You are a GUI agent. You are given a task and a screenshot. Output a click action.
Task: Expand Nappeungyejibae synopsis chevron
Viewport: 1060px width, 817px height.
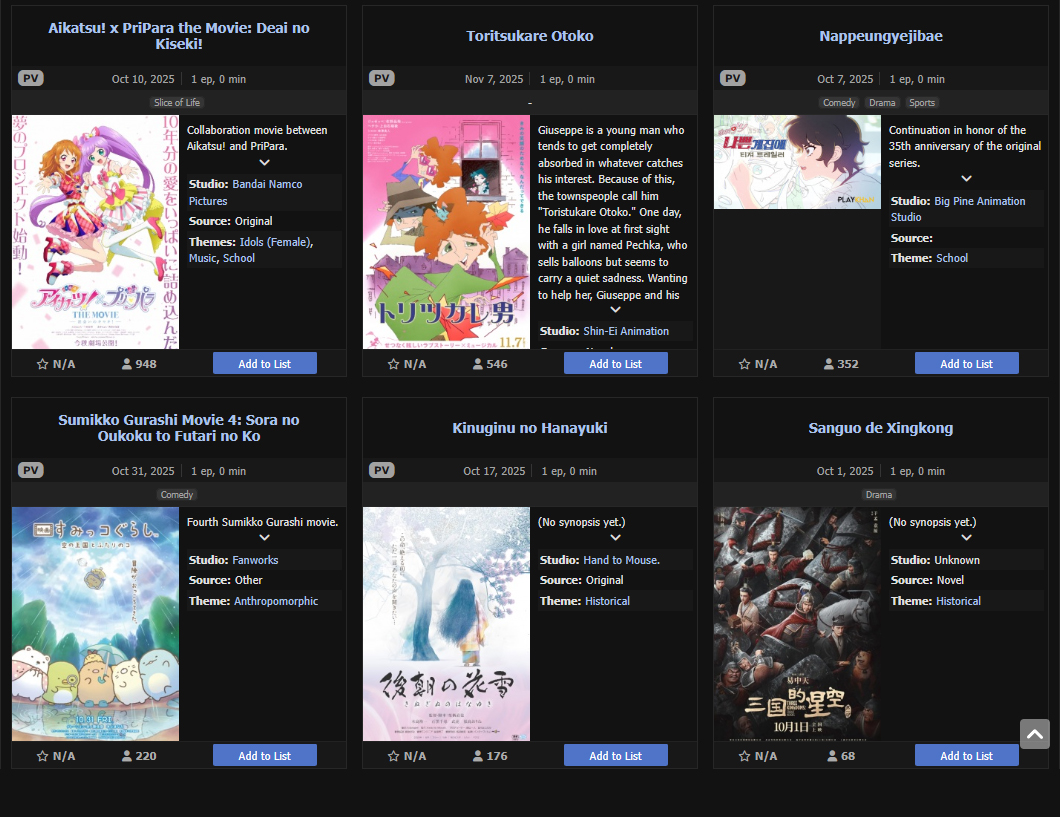click(967, 179)
